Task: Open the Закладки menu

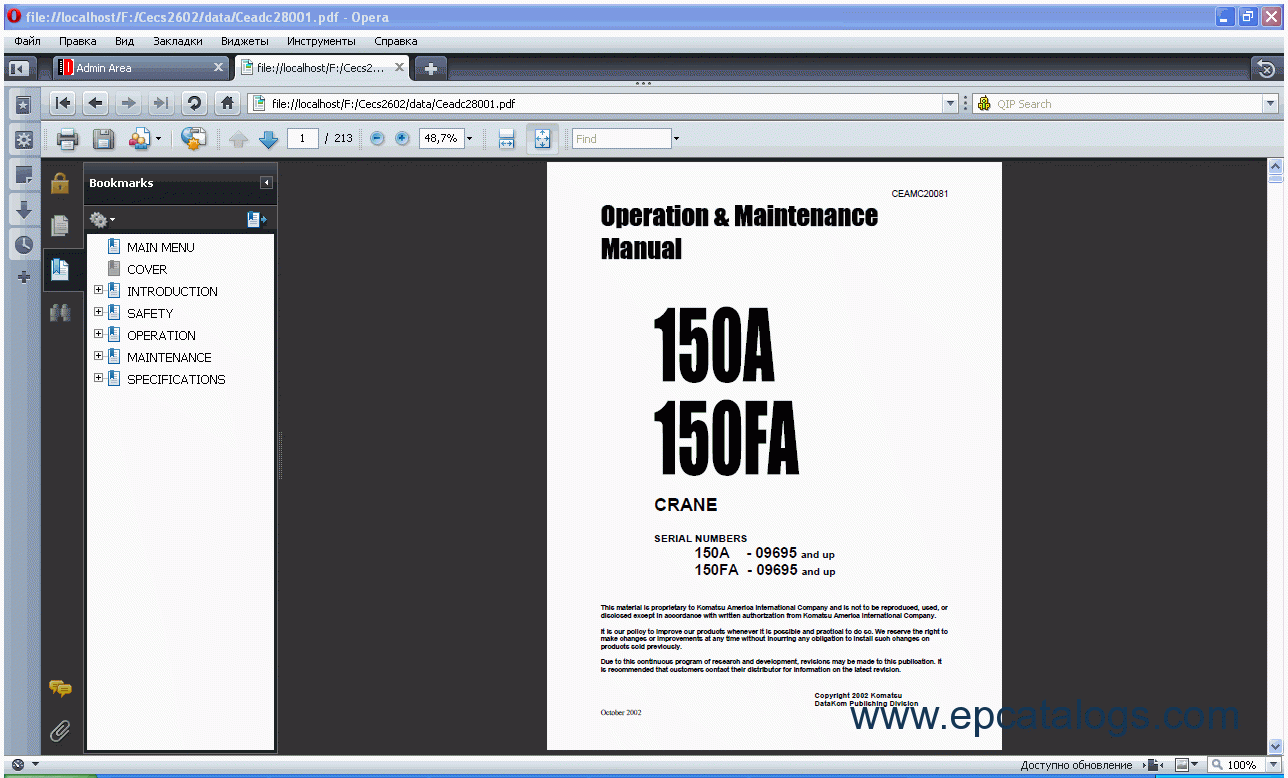Action: 178,41
